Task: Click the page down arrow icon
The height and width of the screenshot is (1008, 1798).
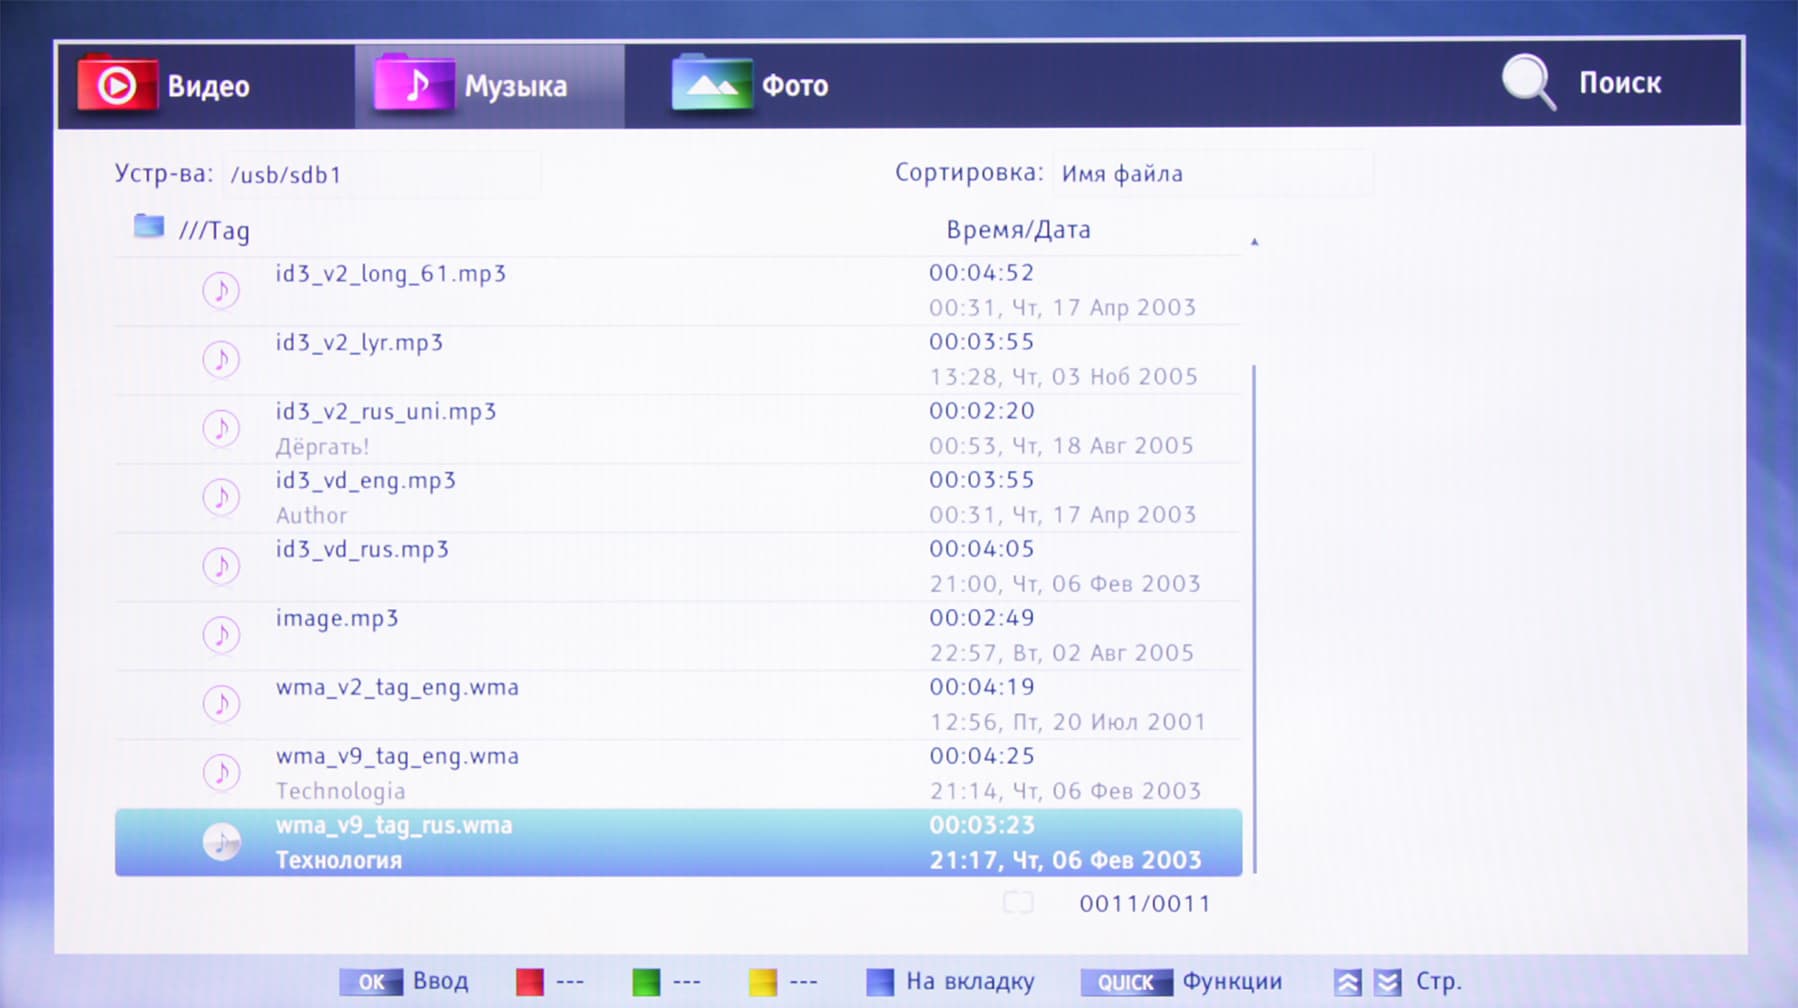Action: click(x=1388, y=982)
